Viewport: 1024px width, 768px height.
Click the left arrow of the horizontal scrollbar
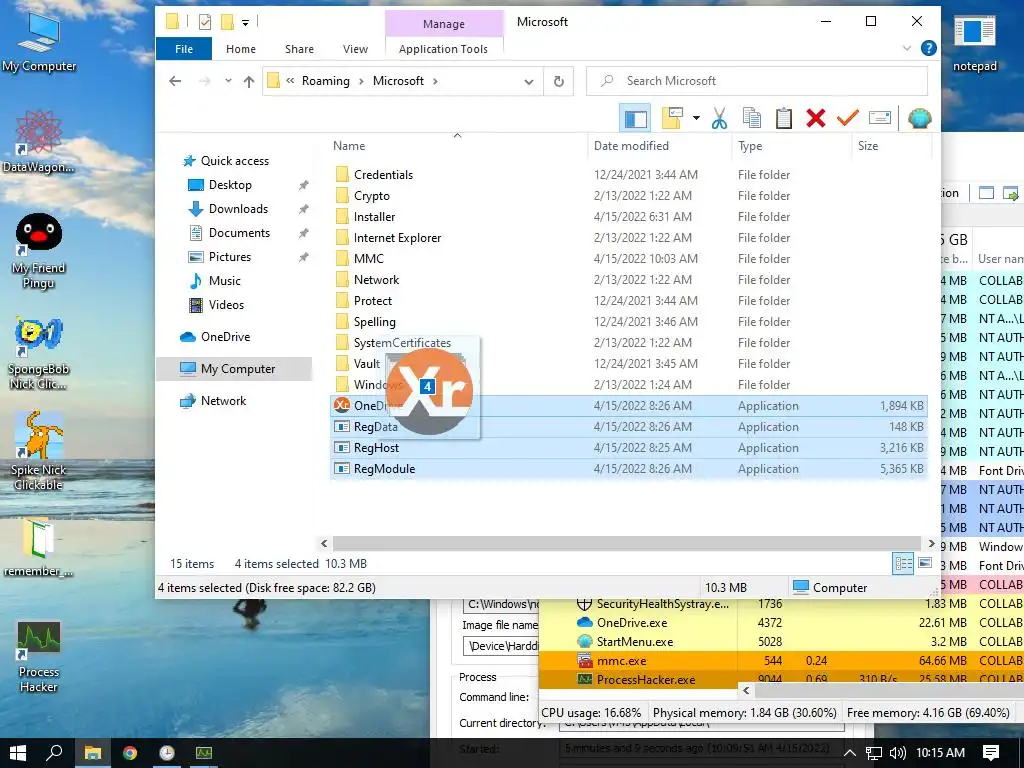[324, 543]
